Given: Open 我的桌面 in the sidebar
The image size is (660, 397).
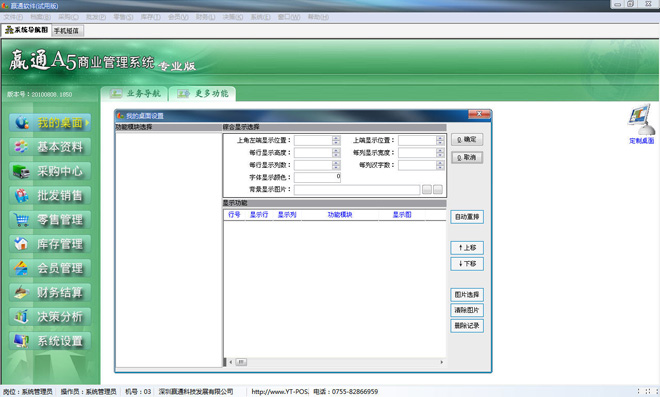Looking at the screenshot, I should tap(50, 123).
